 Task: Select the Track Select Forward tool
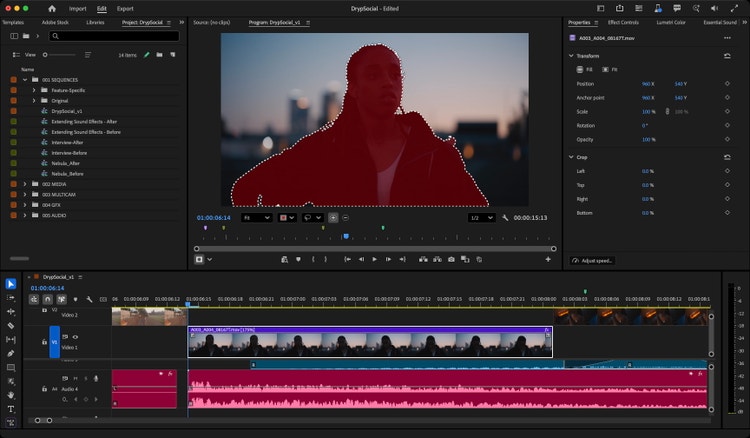coord(11,297)
